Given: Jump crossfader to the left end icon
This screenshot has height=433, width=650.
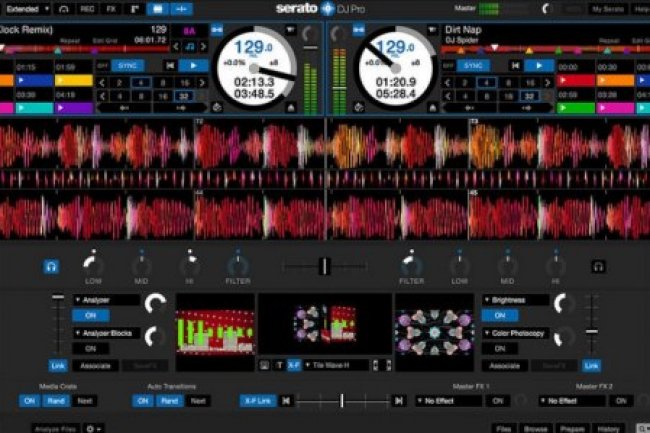Looking at the screenshot, I should tap(287, 401).
